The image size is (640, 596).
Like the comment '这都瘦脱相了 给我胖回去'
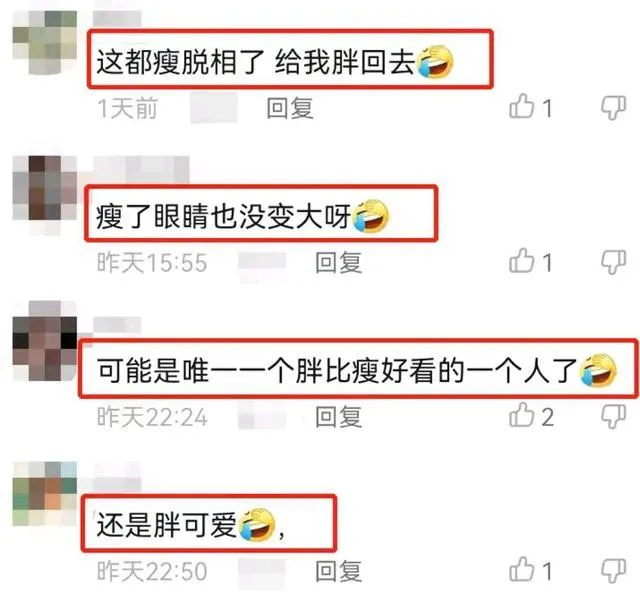pyautogui.click(x=522, y=107)
